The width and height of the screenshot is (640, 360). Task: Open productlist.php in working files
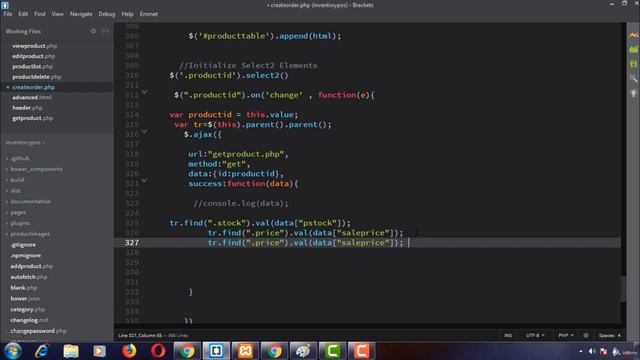point(32,66)
